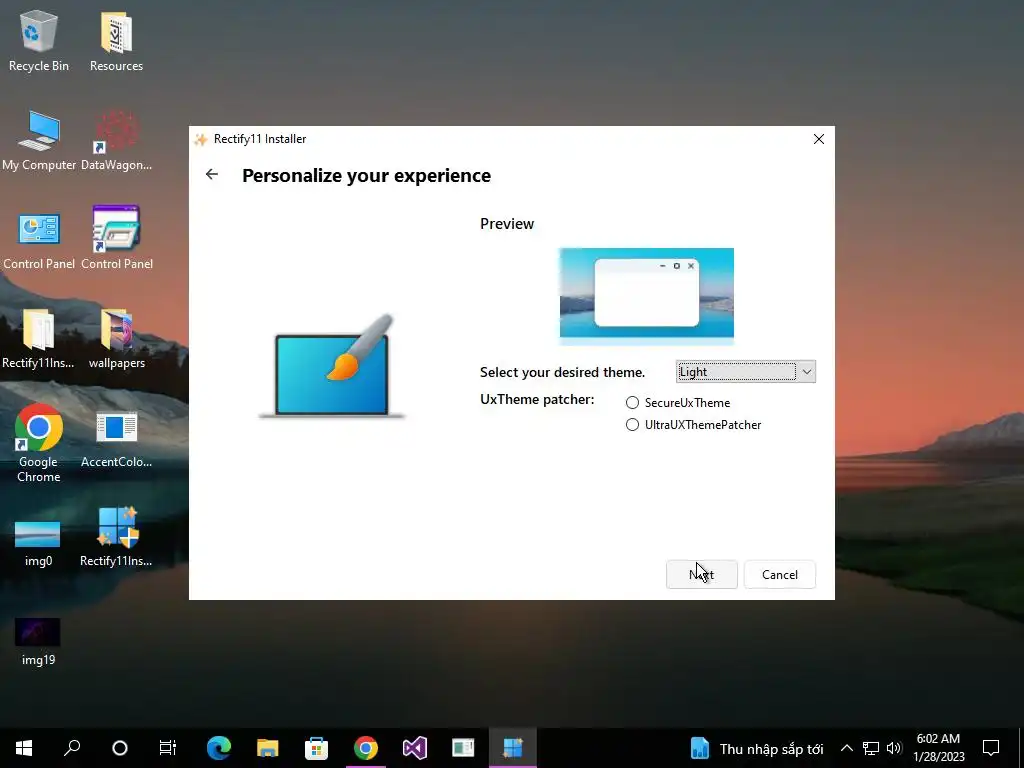
Task: Open network status tray icon
Action: 871,748
